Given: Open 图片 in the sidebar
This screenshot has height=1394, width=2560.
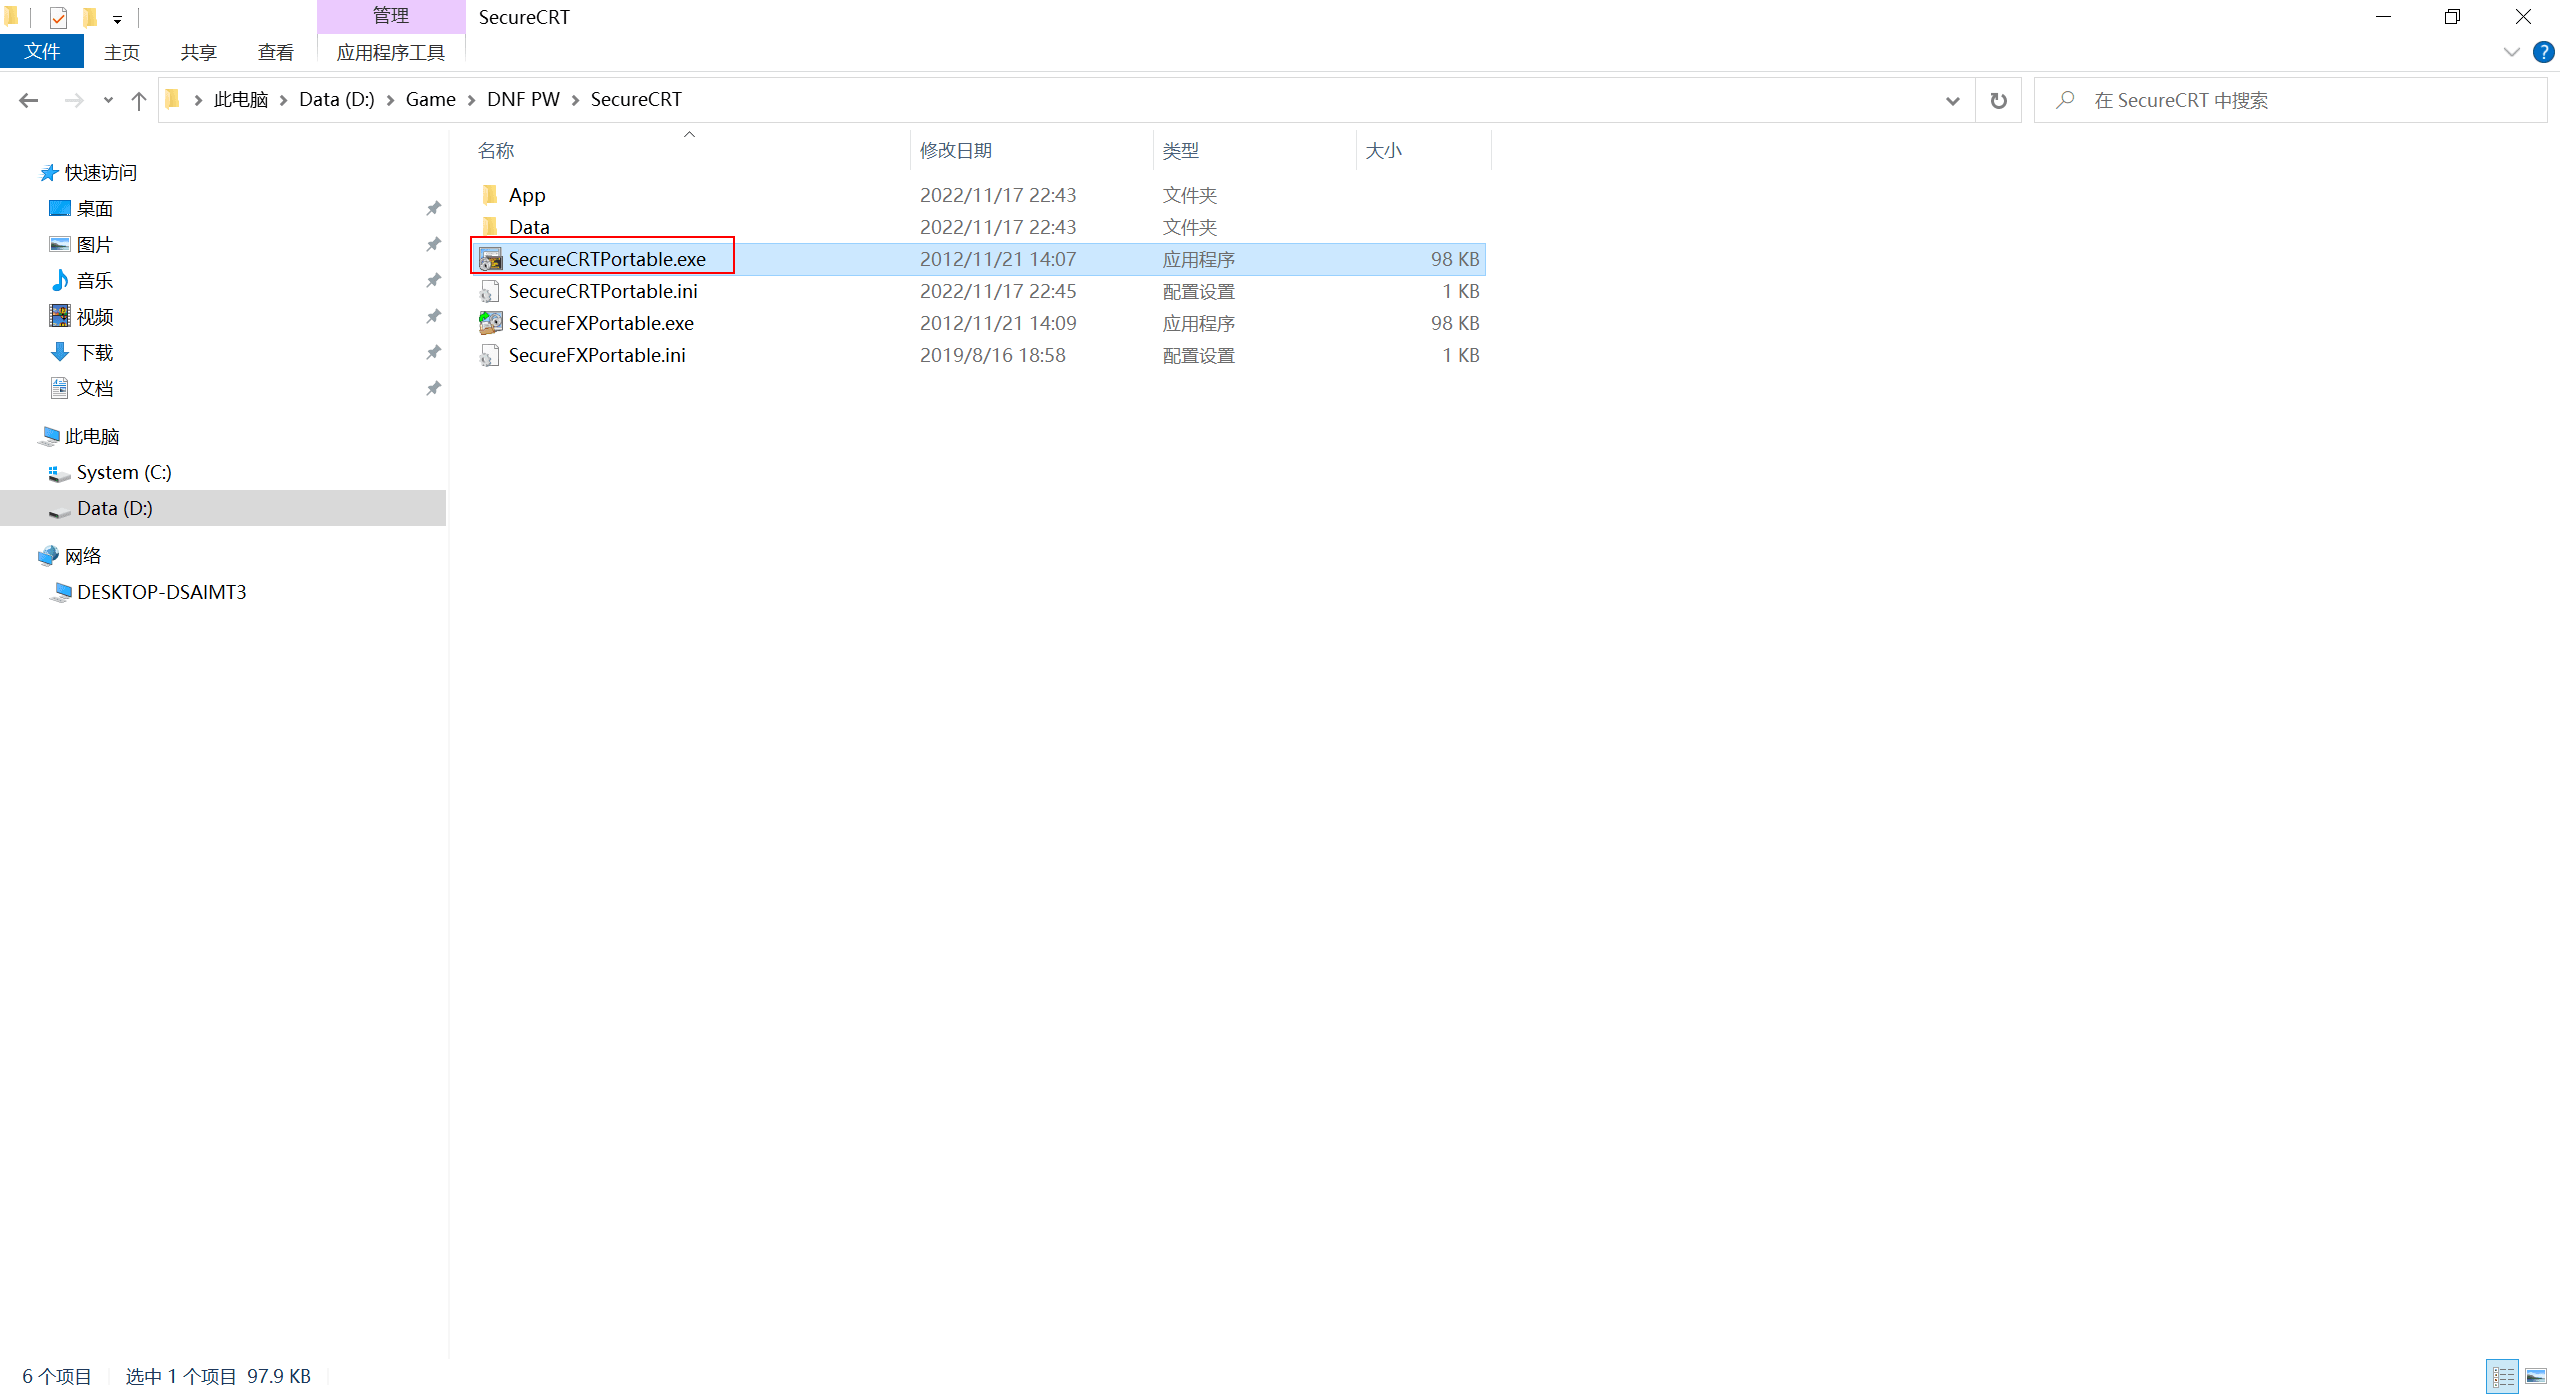Looking at the screenshot, I should coord(95,245).
